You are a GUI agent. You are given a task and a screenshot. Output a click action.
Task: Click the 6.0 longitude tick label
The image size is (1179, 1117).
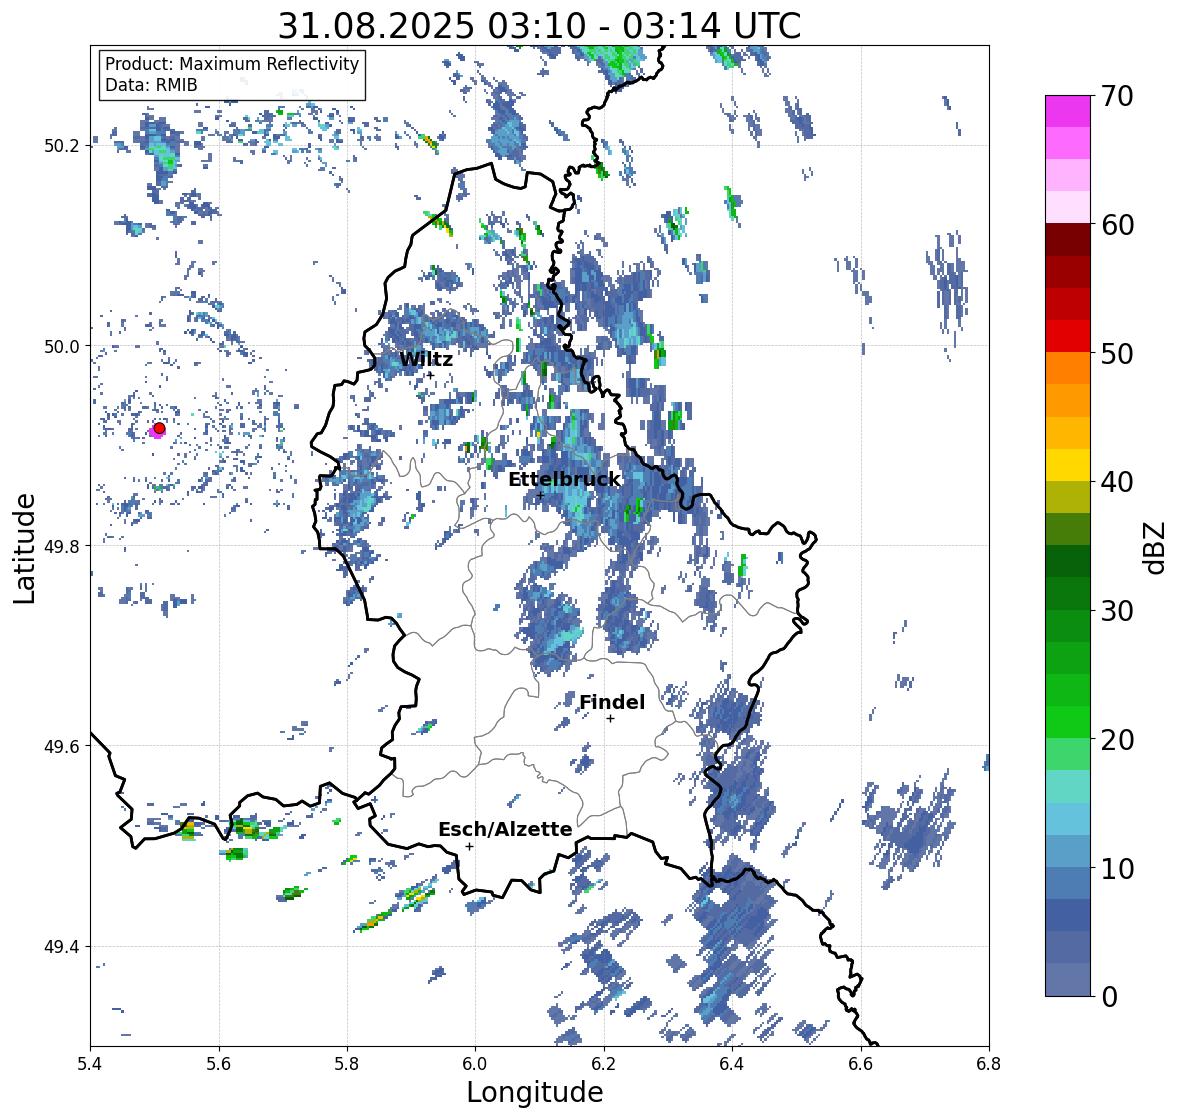coord(475,1064)
